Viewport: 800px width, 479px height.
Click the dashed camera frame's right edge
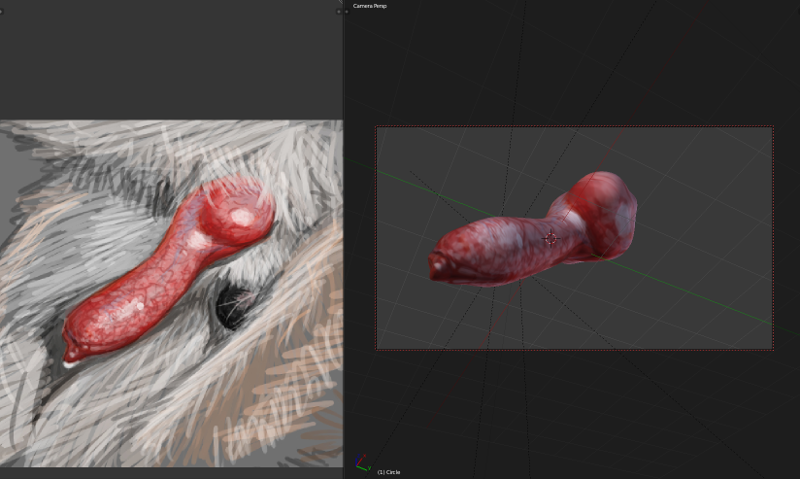(x=772, y=238)
